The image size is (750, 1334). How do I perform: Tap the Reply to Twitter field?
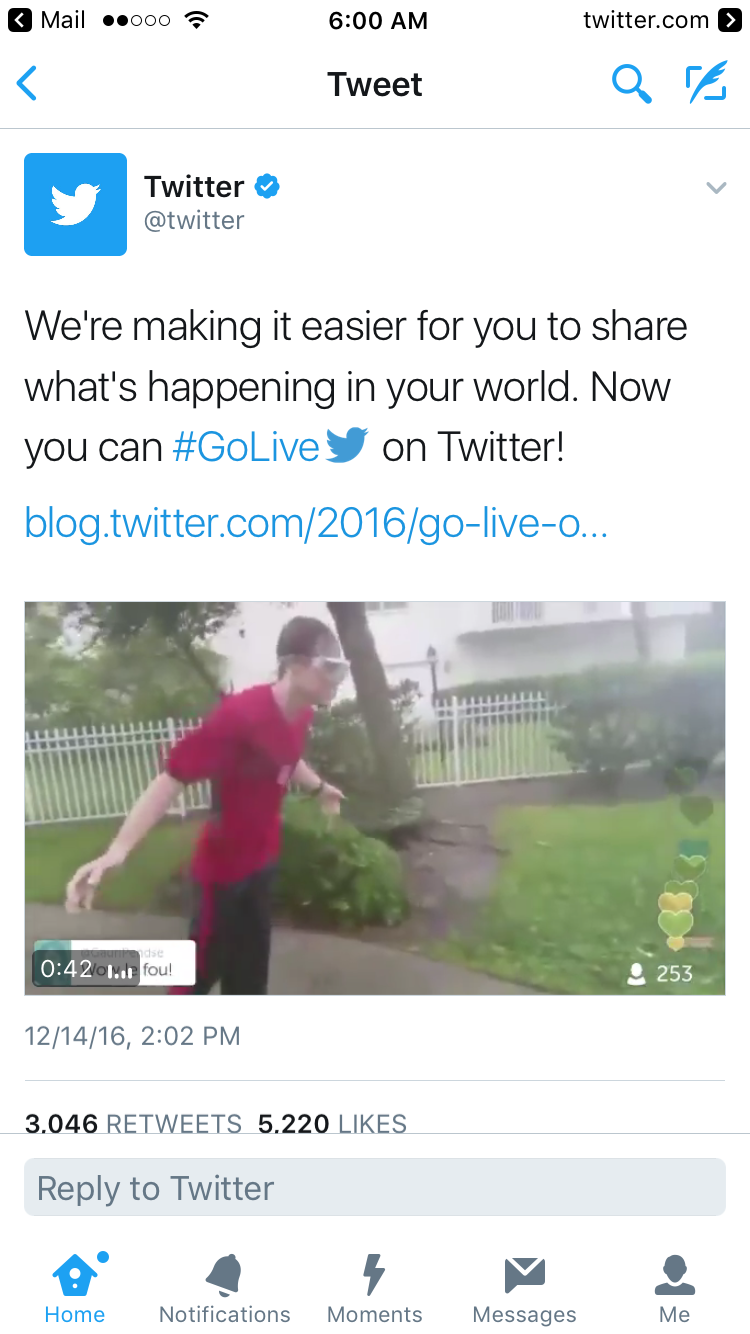(375, 1187)
